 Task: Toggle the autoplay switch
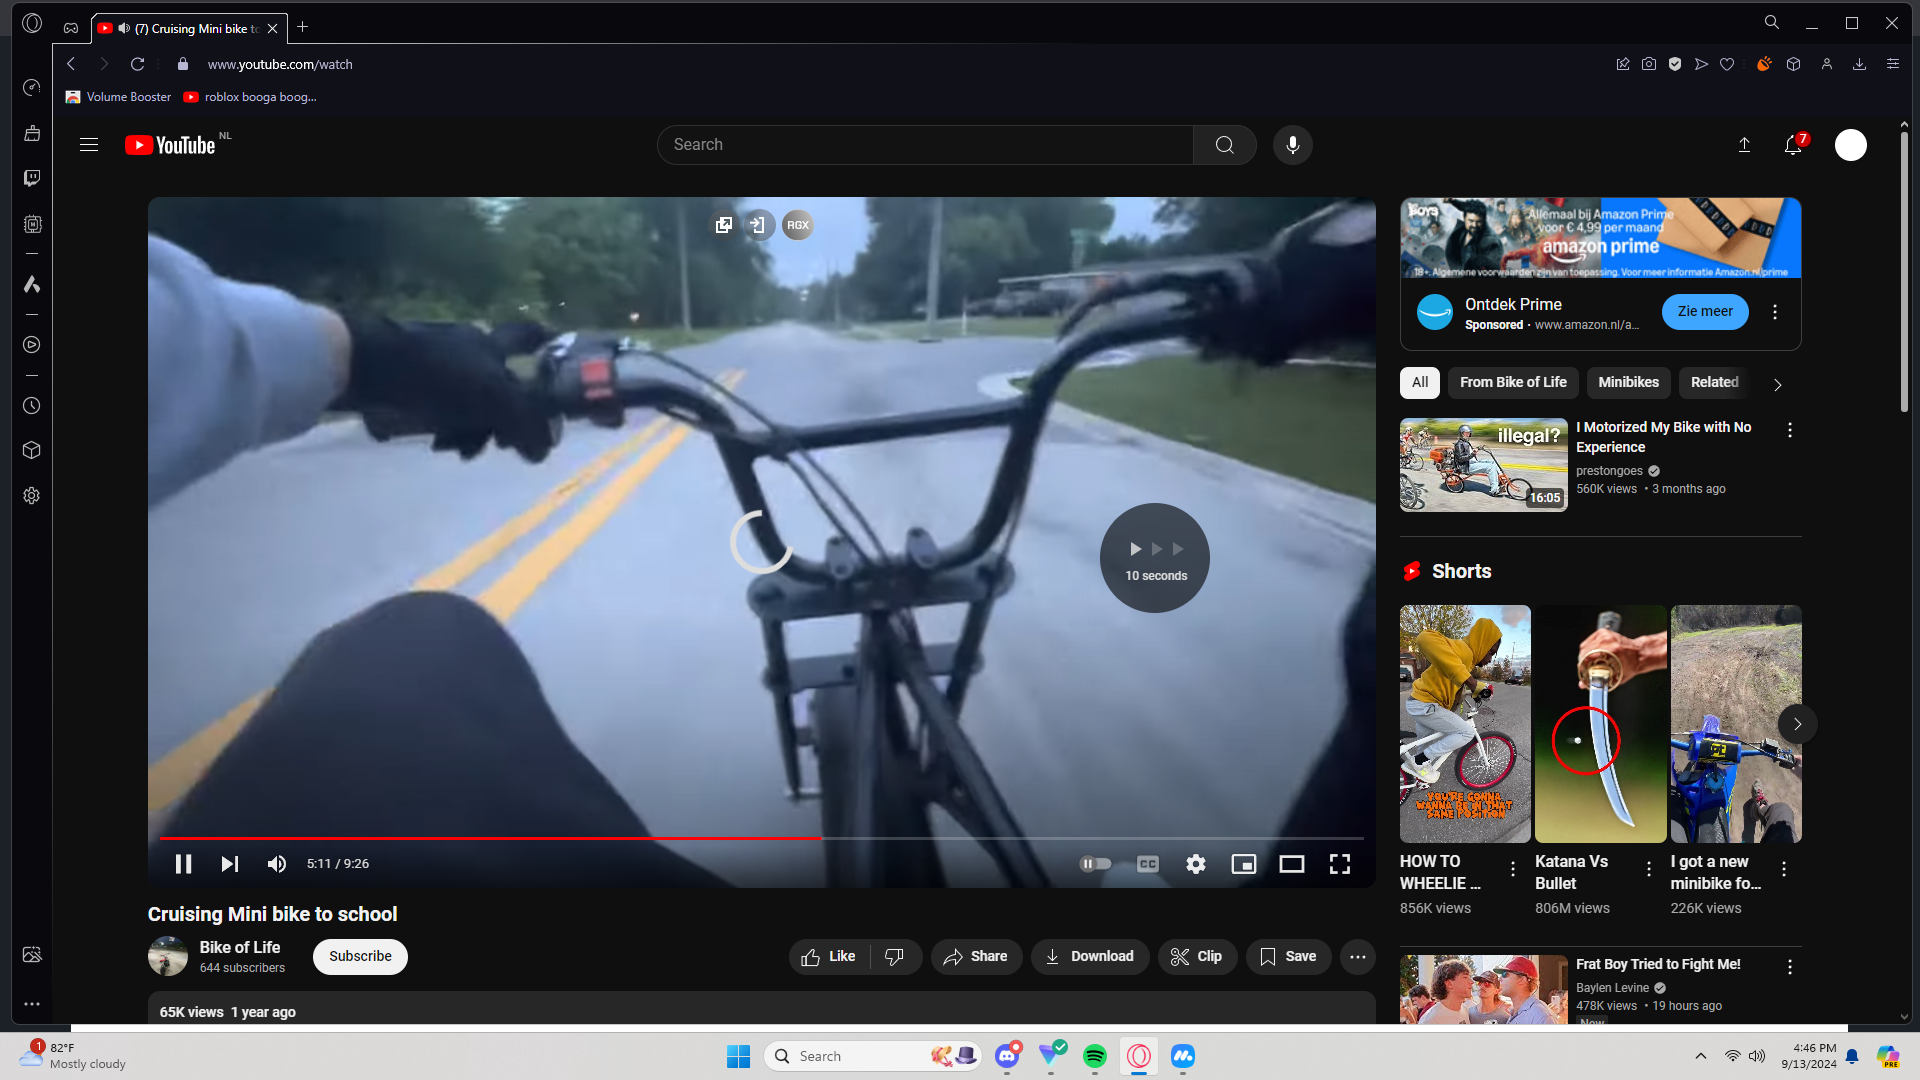point(1096,864)
